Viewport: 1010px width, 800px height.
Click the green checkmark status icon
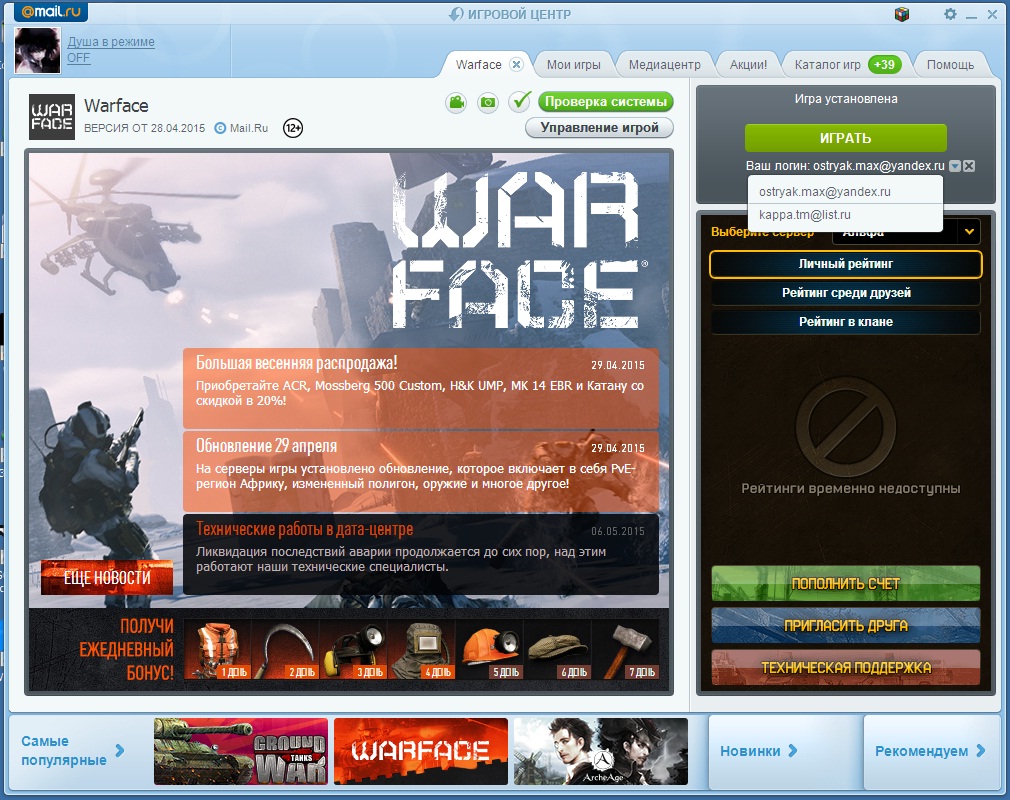520,101
